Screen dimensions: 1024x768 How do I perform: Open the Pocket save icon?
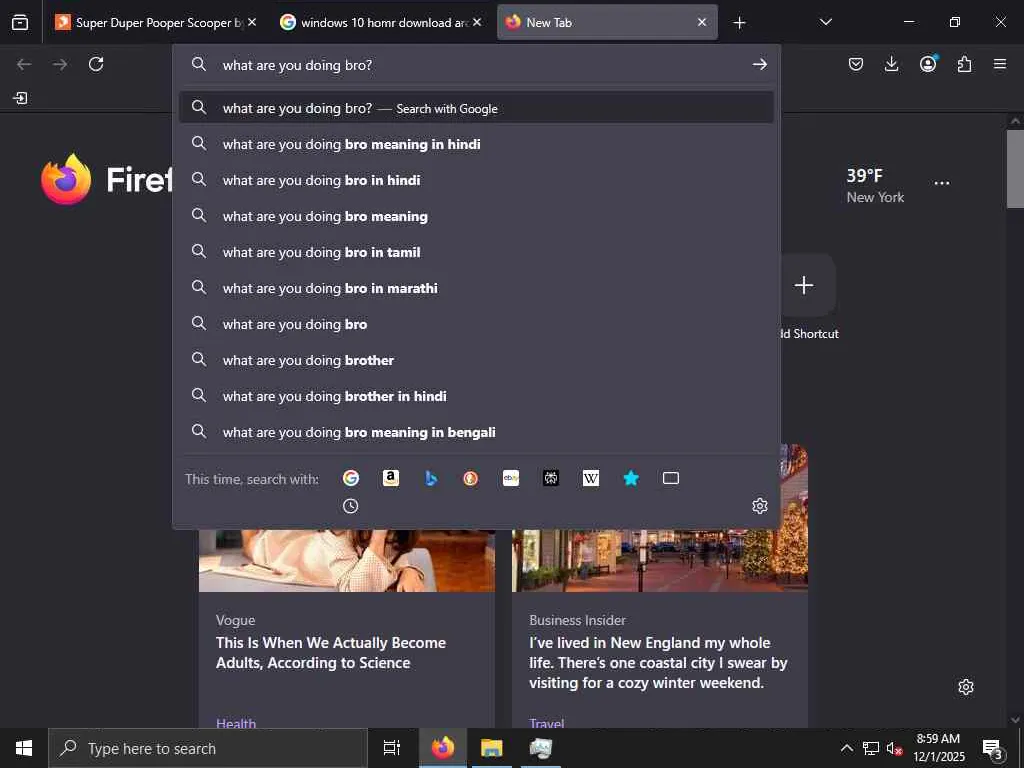(x=856, y=64)
